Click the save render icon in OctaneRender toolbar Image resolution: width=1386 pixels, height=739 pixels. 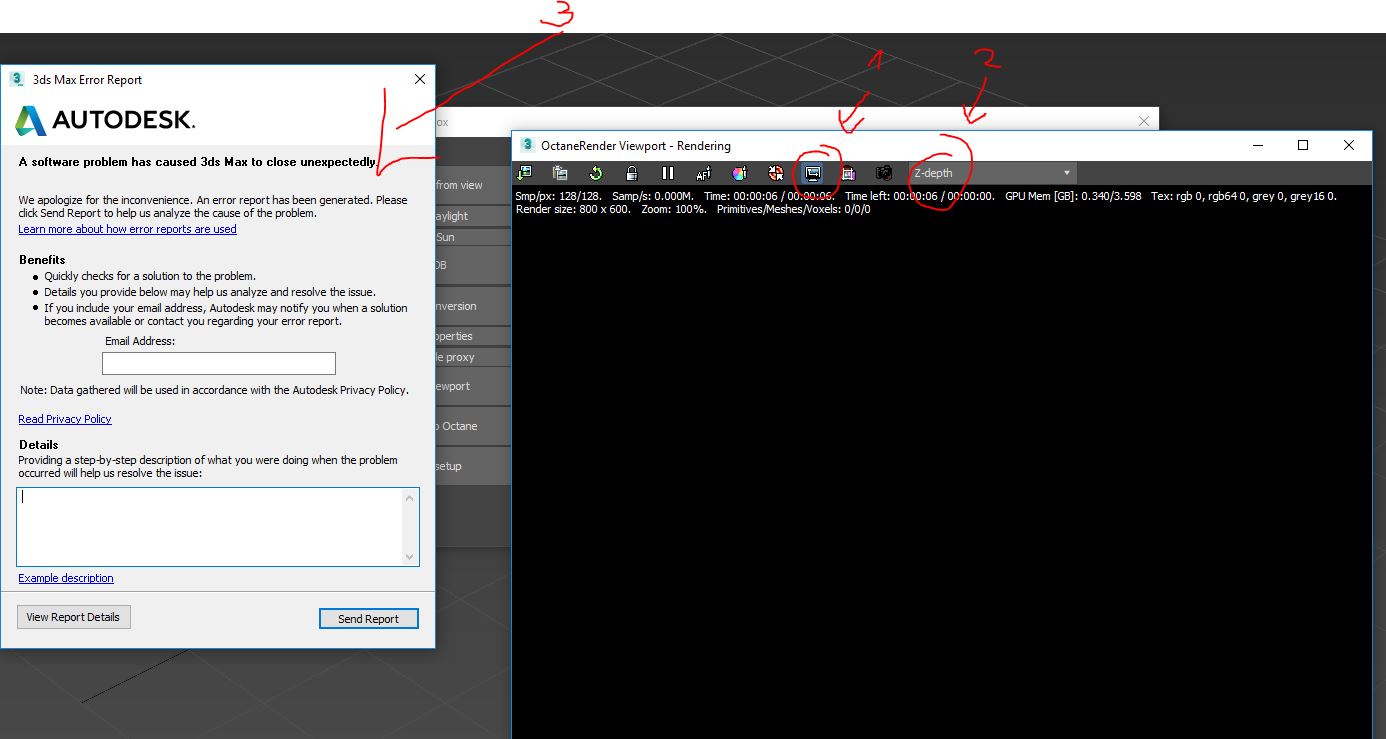524,173
